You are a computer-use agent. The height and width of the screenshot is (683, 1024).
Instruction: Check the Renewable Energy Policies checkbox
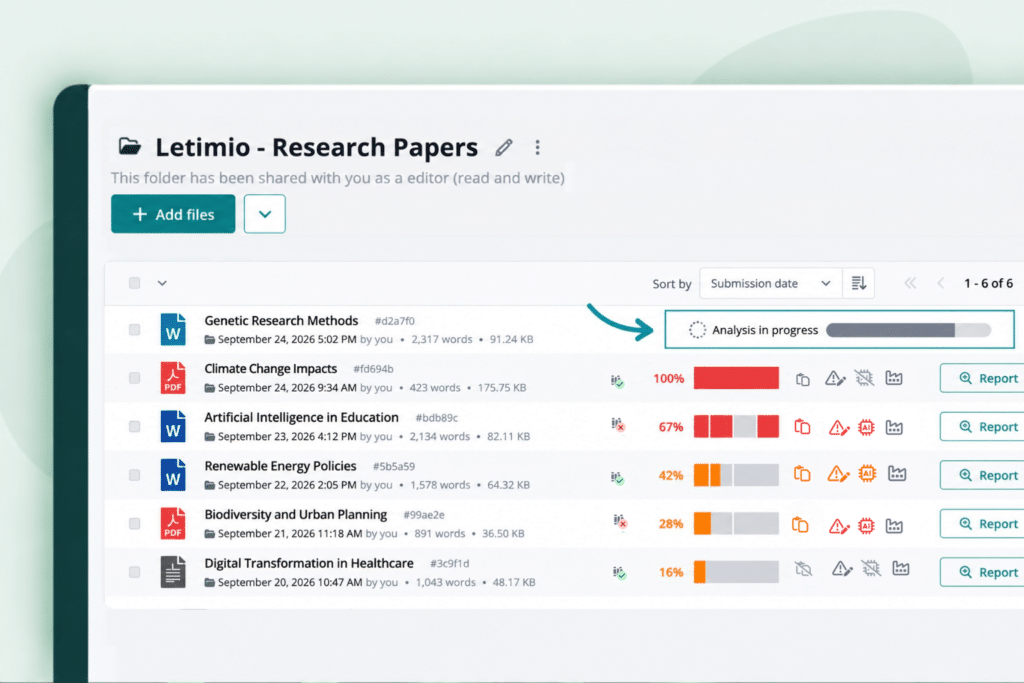coord(135,475)
